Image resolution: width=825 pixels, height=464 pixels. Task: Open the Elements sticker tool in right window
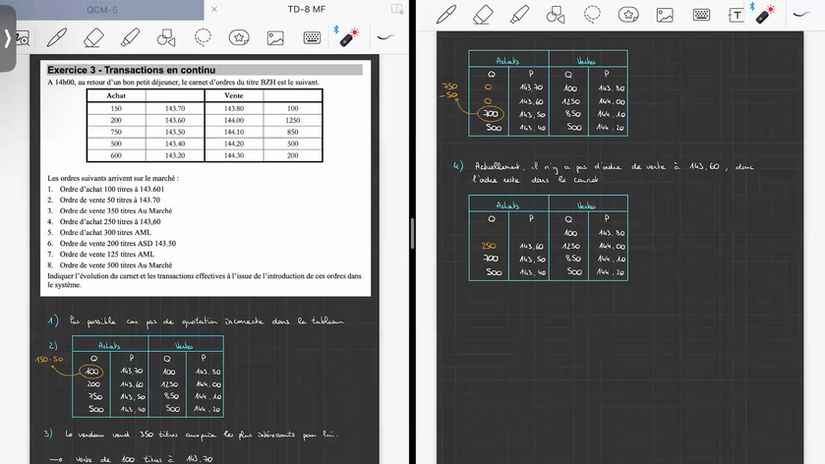(x=628, y=15)
